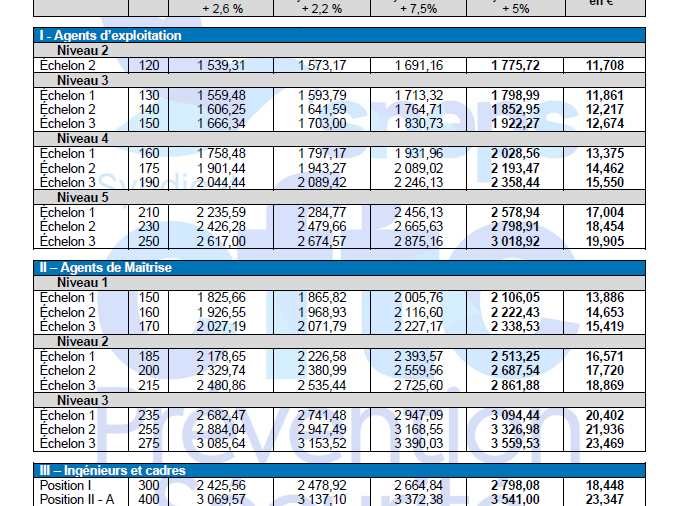Click the hourly rate 11,708

coord(605,65)
